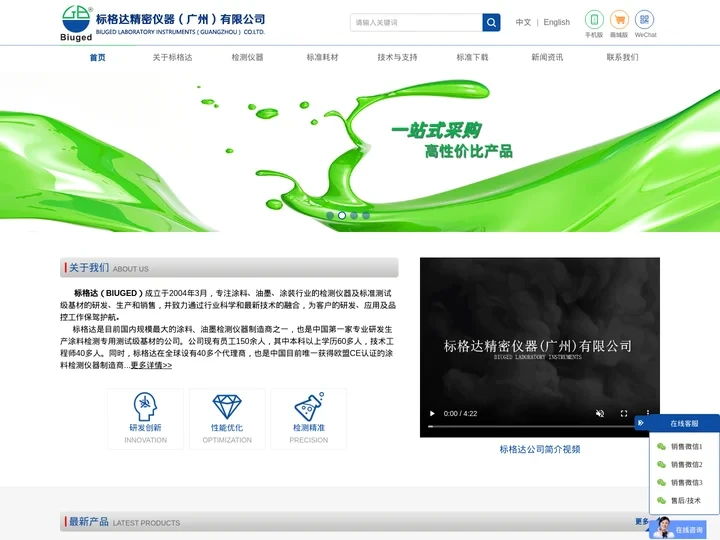This screenshot has height=540, width=720.
Task: Open the shopping cart icon (商城版)
Action: tap(619, 20)
